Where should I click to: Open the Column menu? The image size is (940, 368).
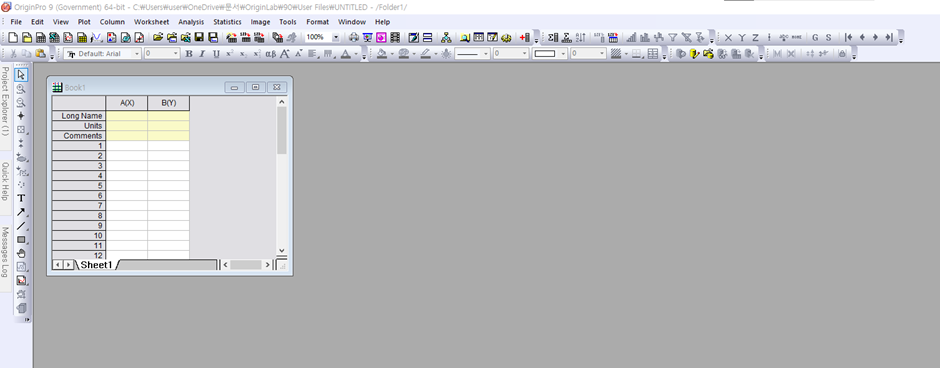tap(112, 22)
